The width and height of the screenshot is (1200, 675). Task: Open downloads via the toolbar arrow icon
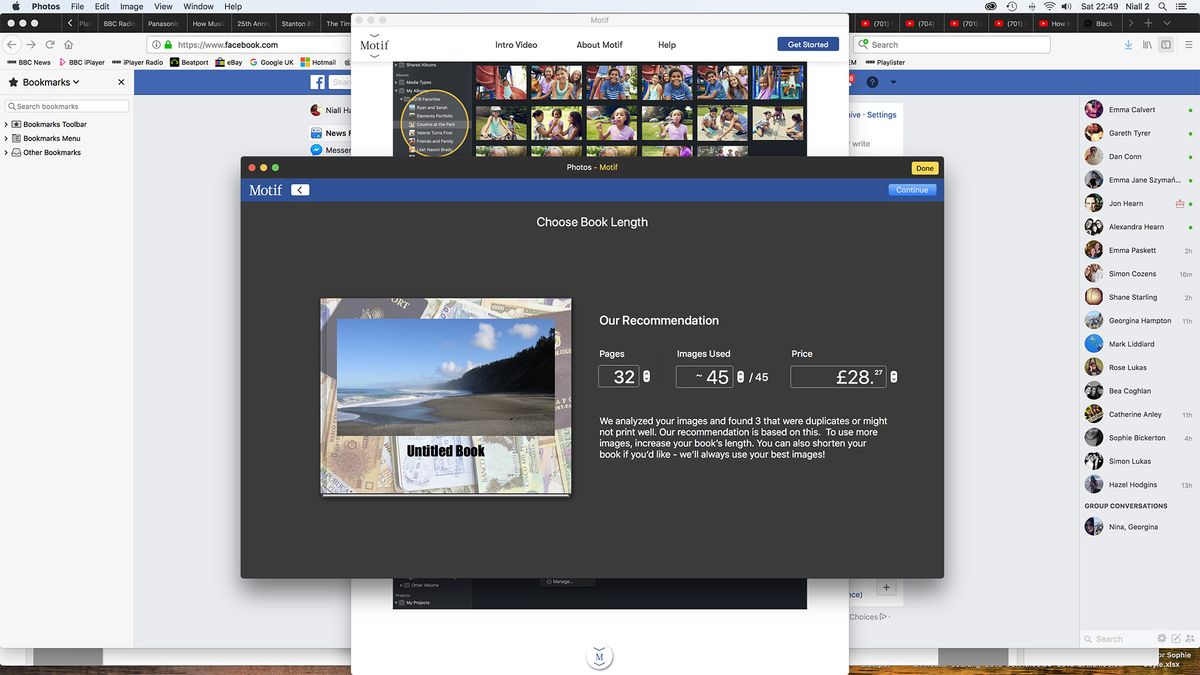point(1128,44)
